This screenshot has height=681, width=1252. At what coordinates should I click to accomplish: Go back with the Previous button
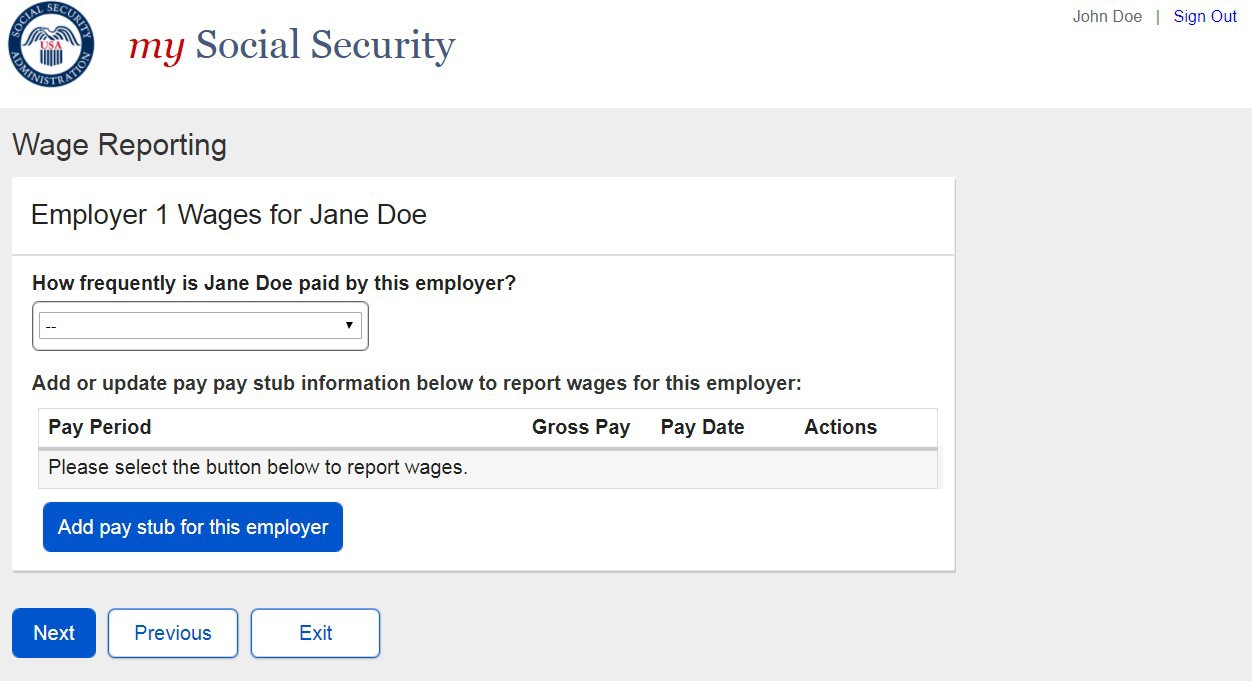coord(173,633)
